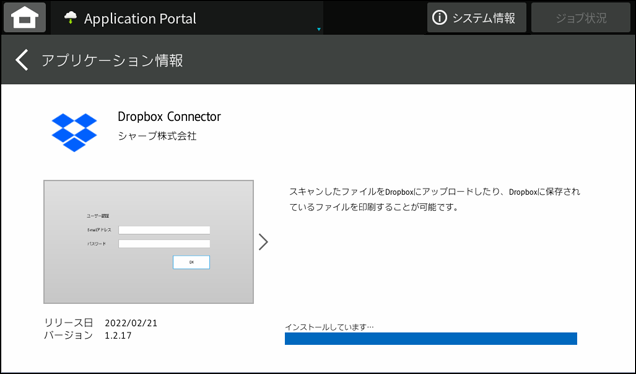Go to the Home screen icon

(25, 17)
